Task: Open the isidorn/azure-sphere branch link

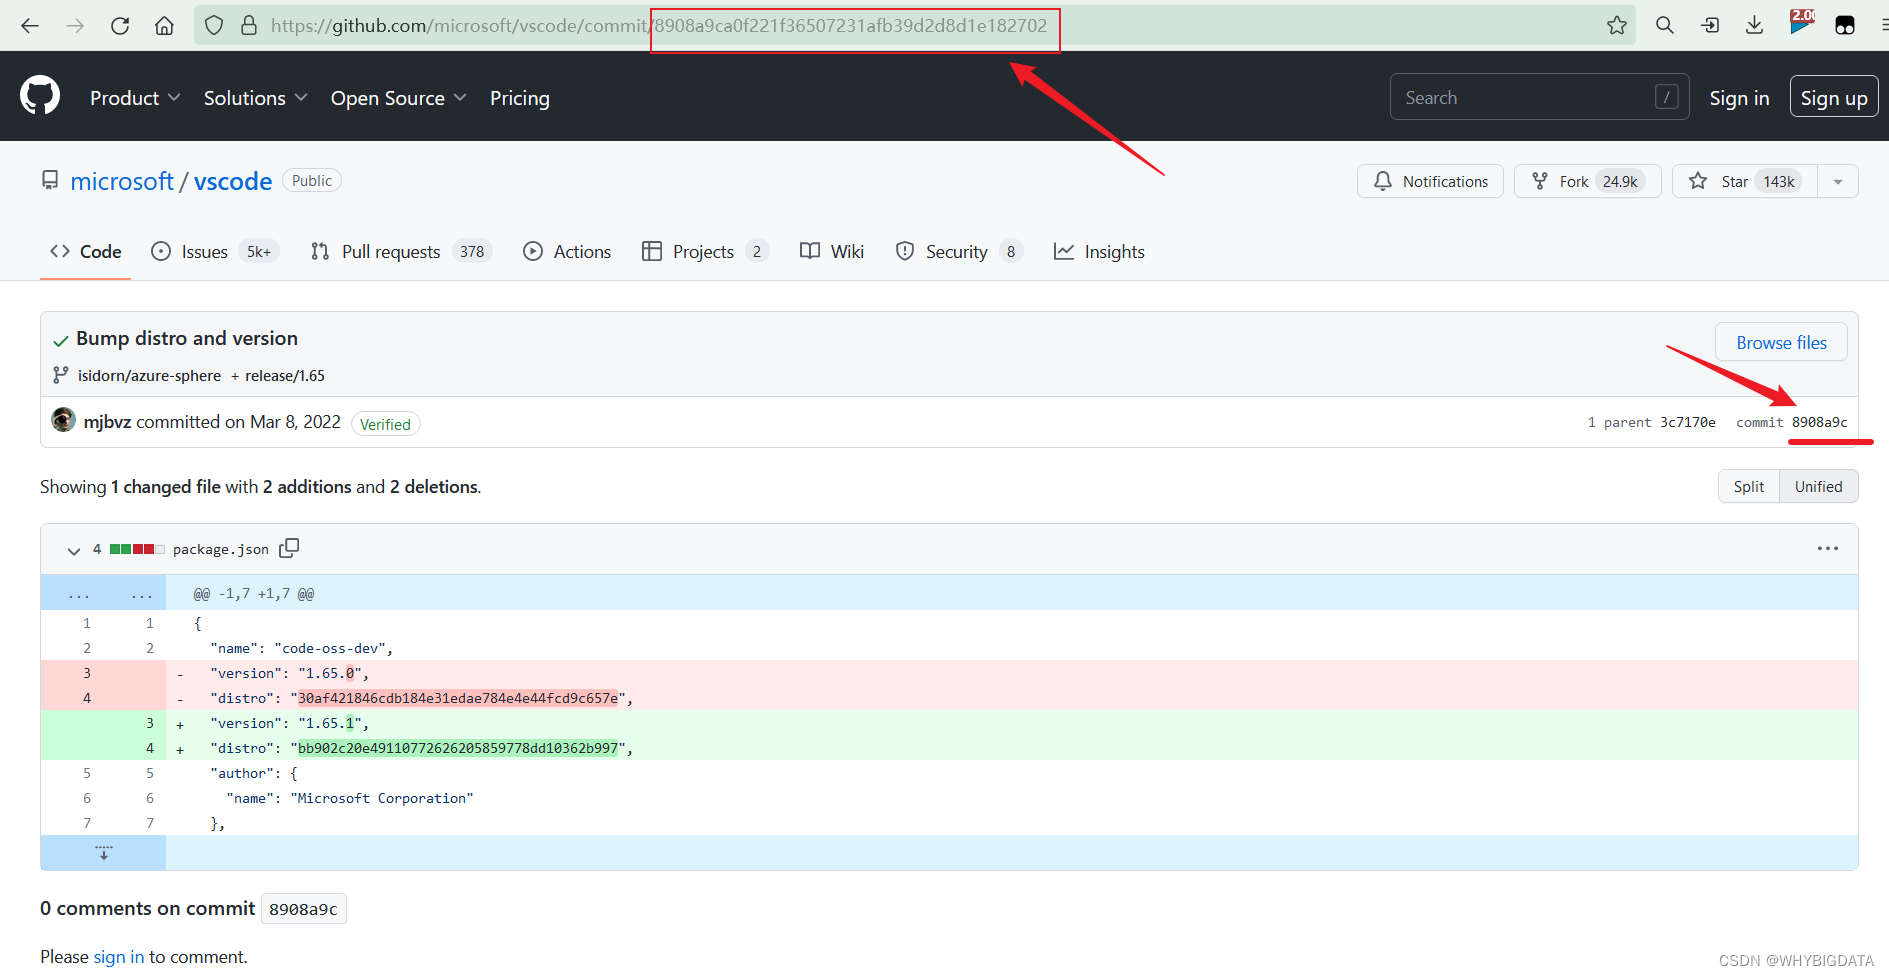Action: pos(149,376)
